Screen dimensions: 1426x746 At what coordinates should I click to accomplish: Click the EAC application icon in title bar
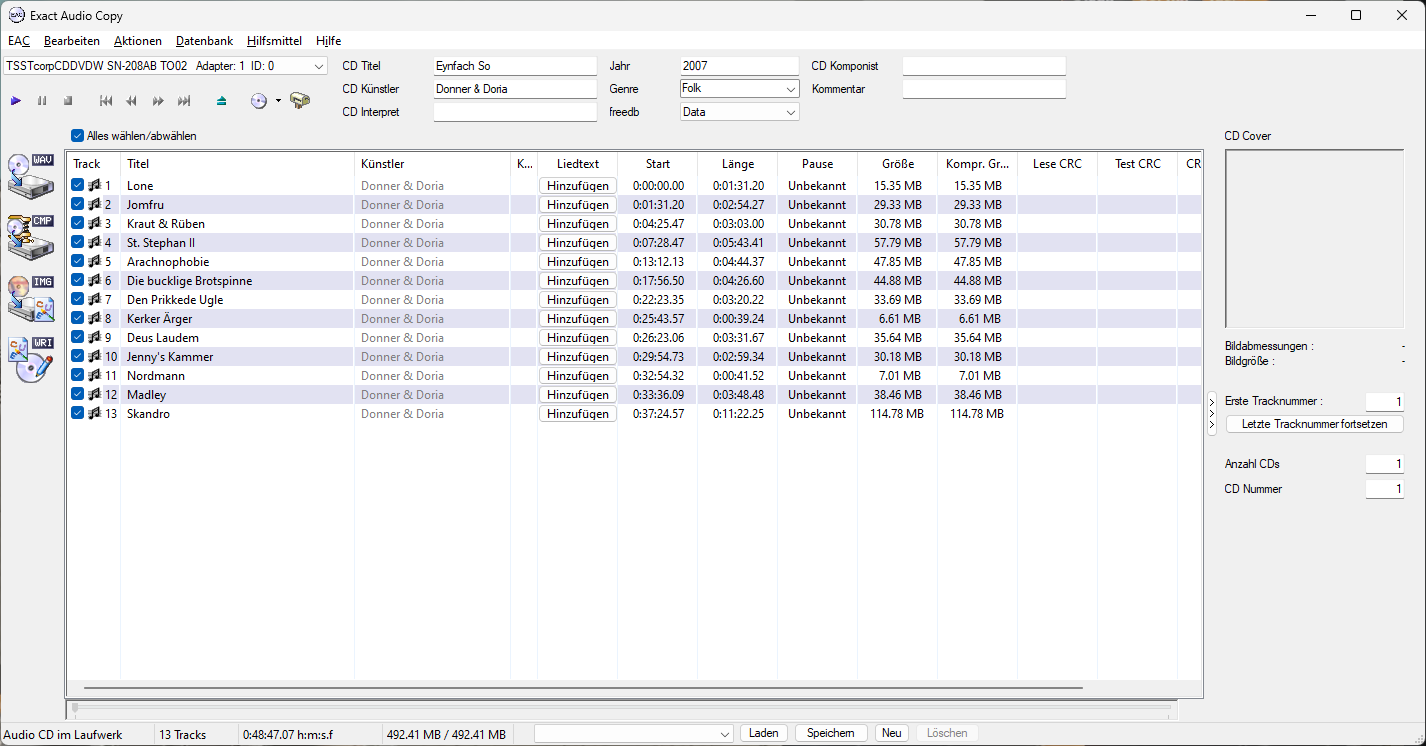(16, 16)
